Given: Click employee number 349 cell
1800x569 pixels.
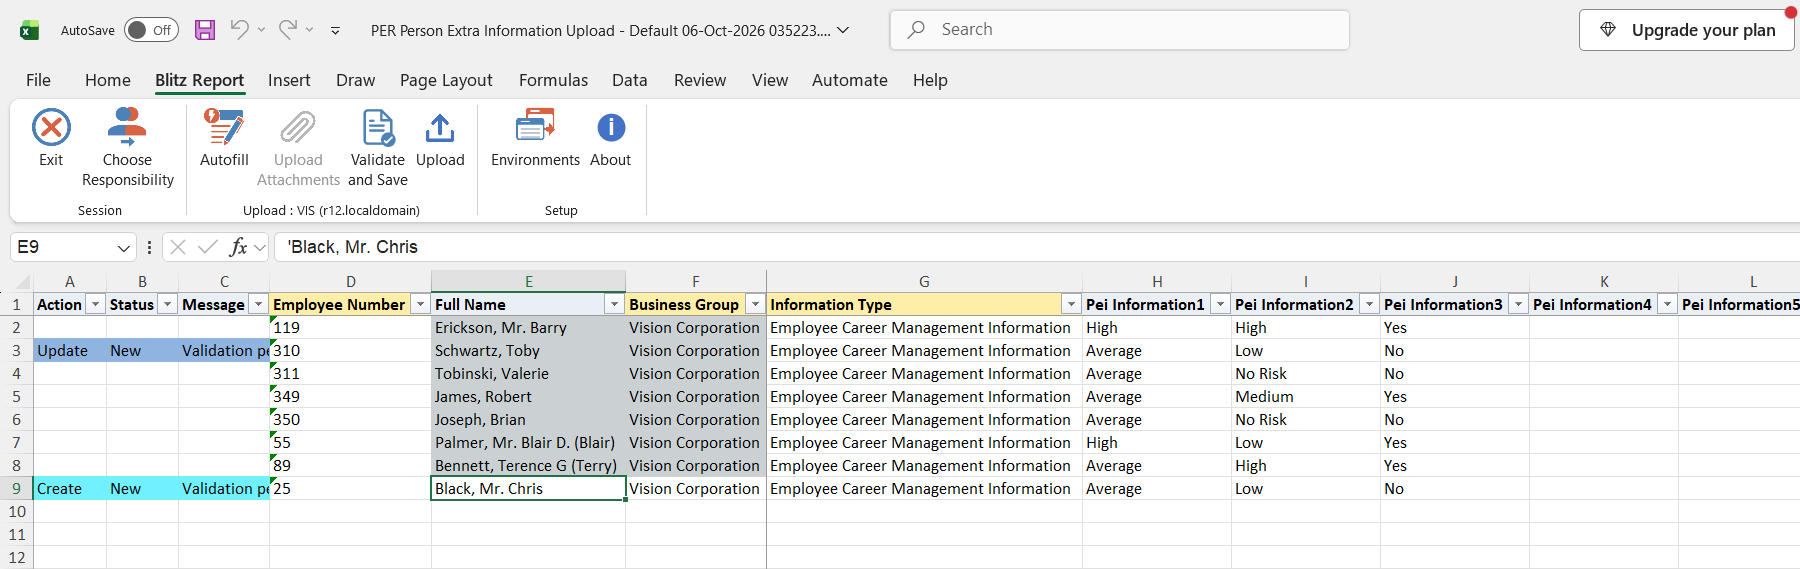Looking at the screenshot, I should (x=350, y=397).
